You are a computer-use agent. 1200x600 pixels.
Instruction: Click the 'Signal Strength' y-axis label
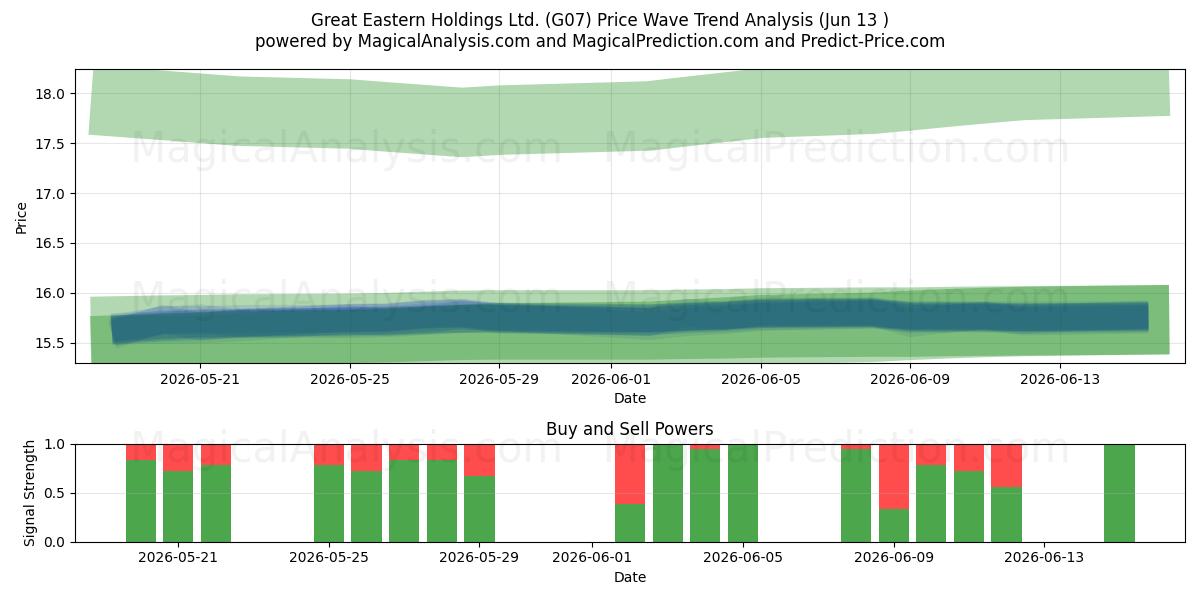[30, 493]
